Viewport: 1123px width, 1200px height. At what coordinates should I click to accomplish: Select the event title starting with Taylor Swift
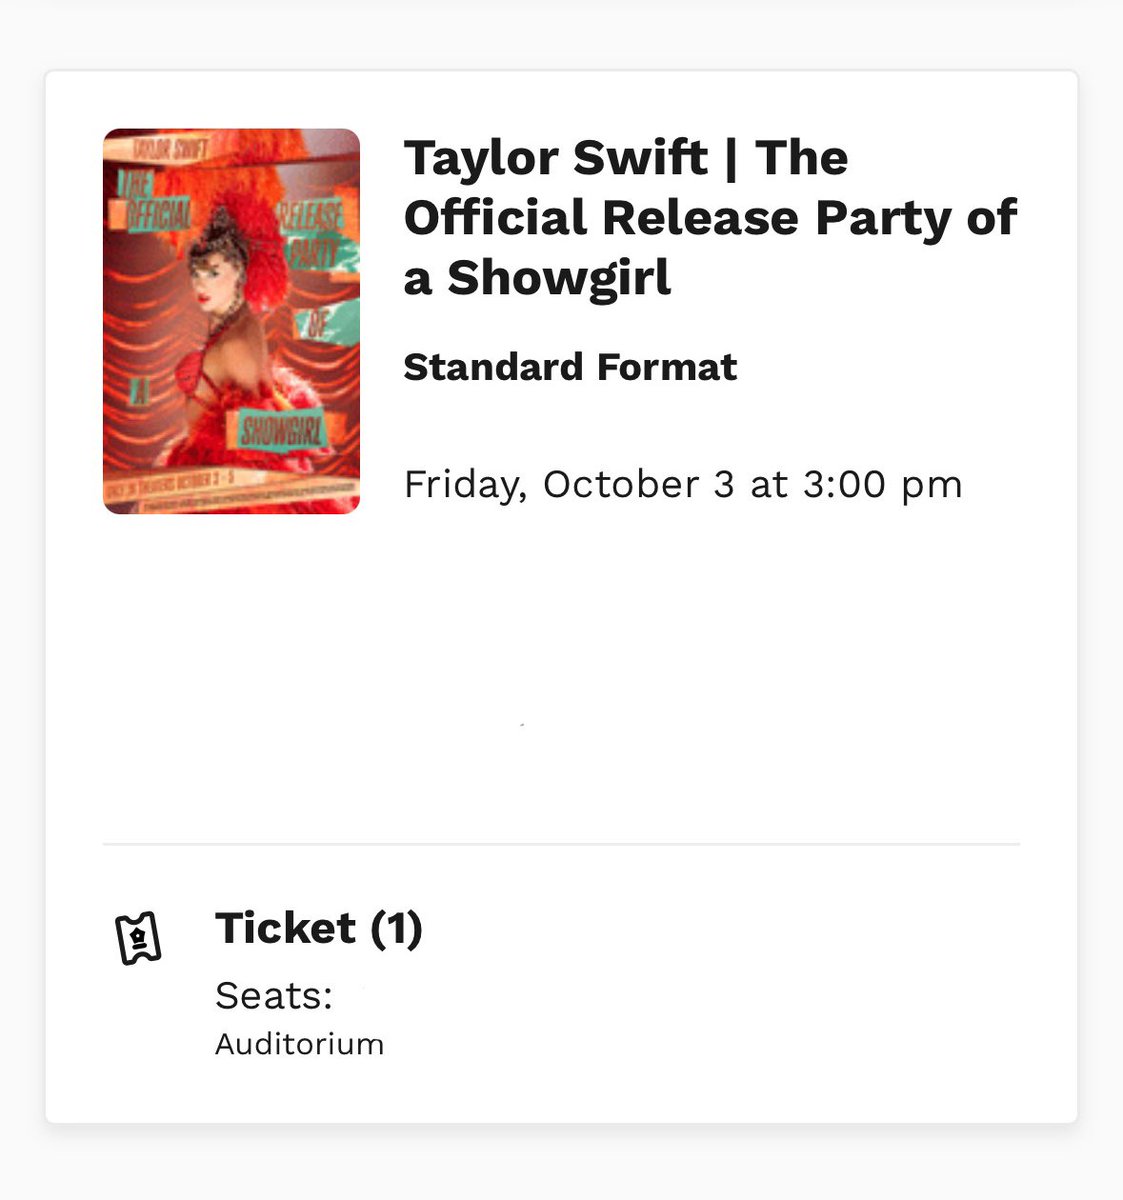[x=710, y=218]
